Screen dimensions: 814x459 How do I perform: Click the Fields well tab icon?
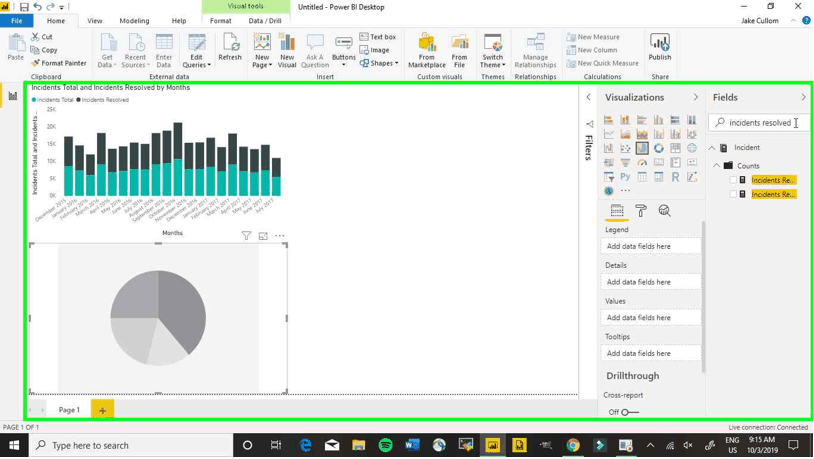(617, 211)
